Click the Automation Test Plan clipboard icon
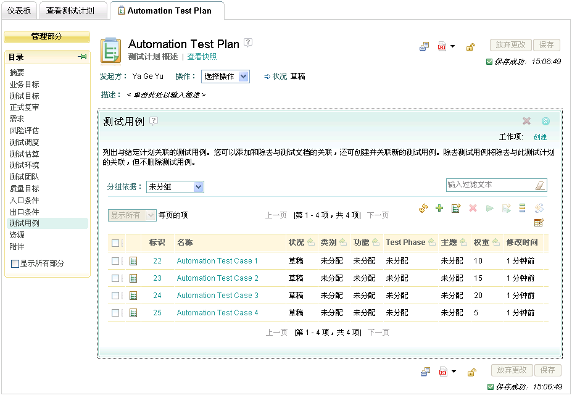This screenshot has width=572, height=395. point(111,50)
